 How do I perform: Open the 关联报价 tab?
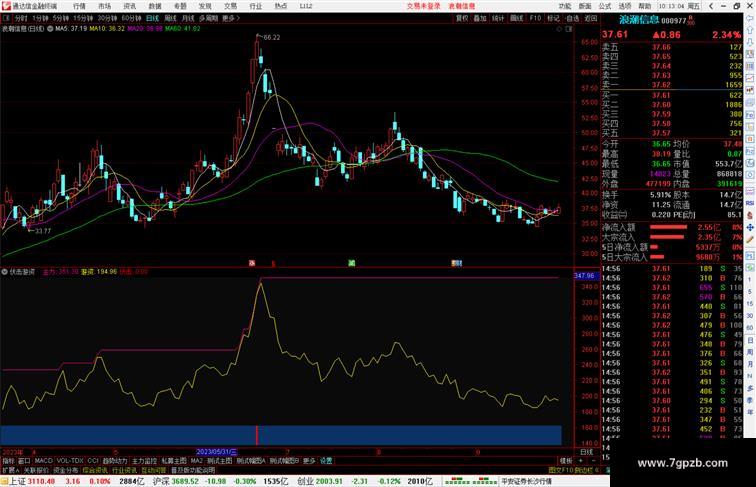(36, 470)
